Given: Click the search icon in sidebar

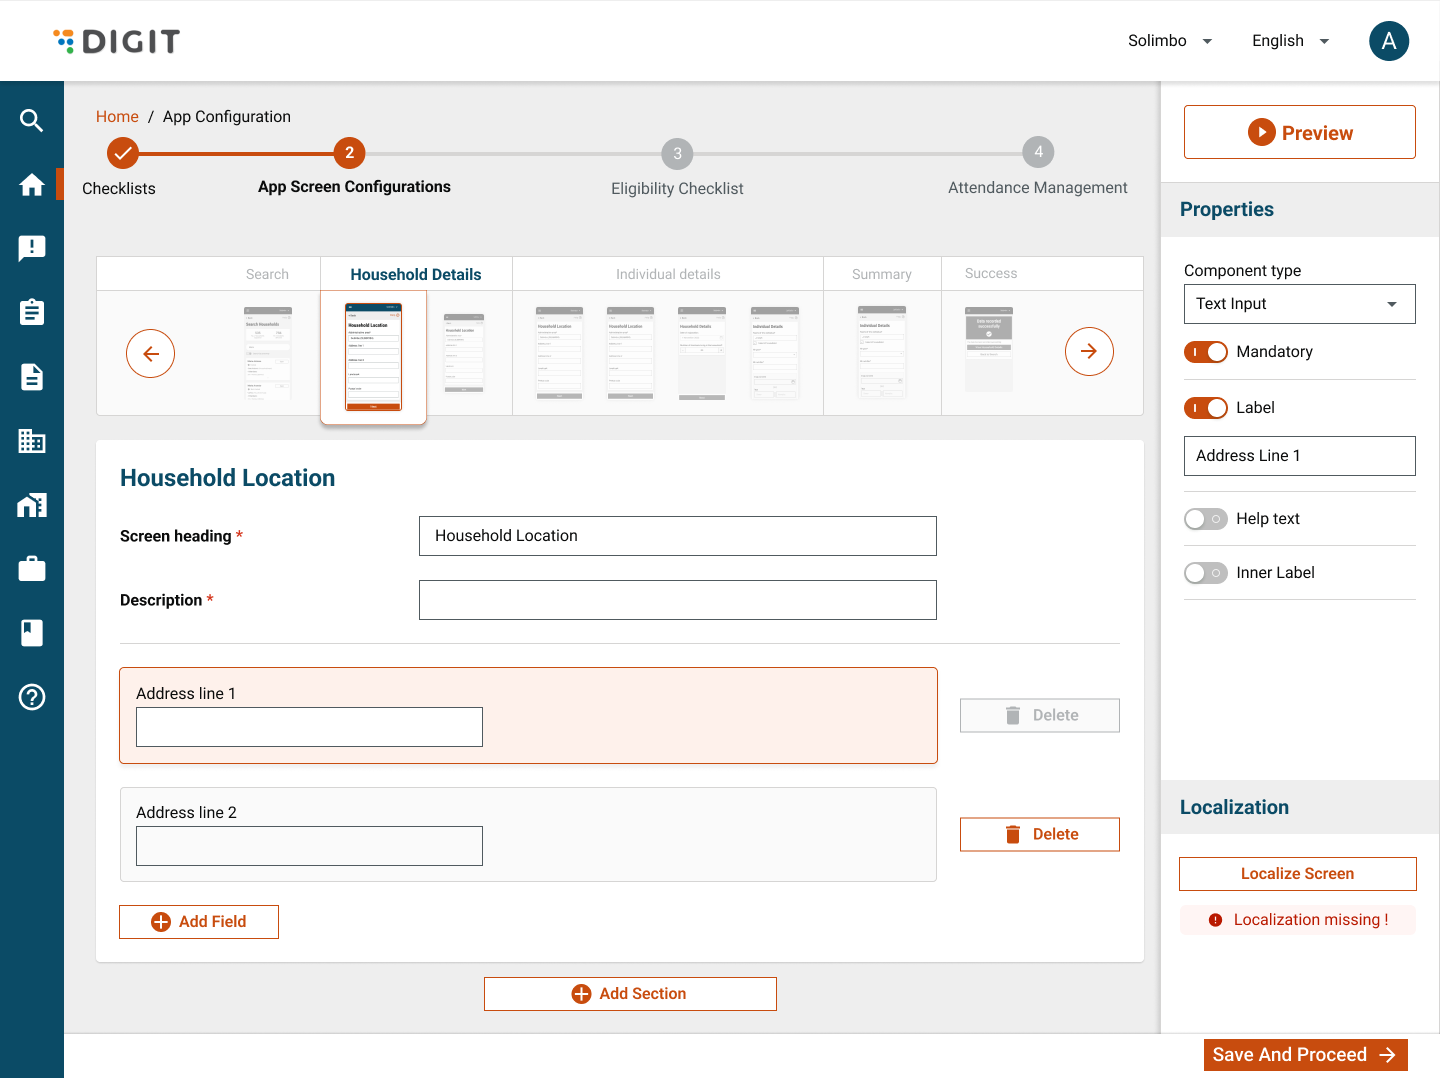Looking at the screenshot, I should (32, 121).
